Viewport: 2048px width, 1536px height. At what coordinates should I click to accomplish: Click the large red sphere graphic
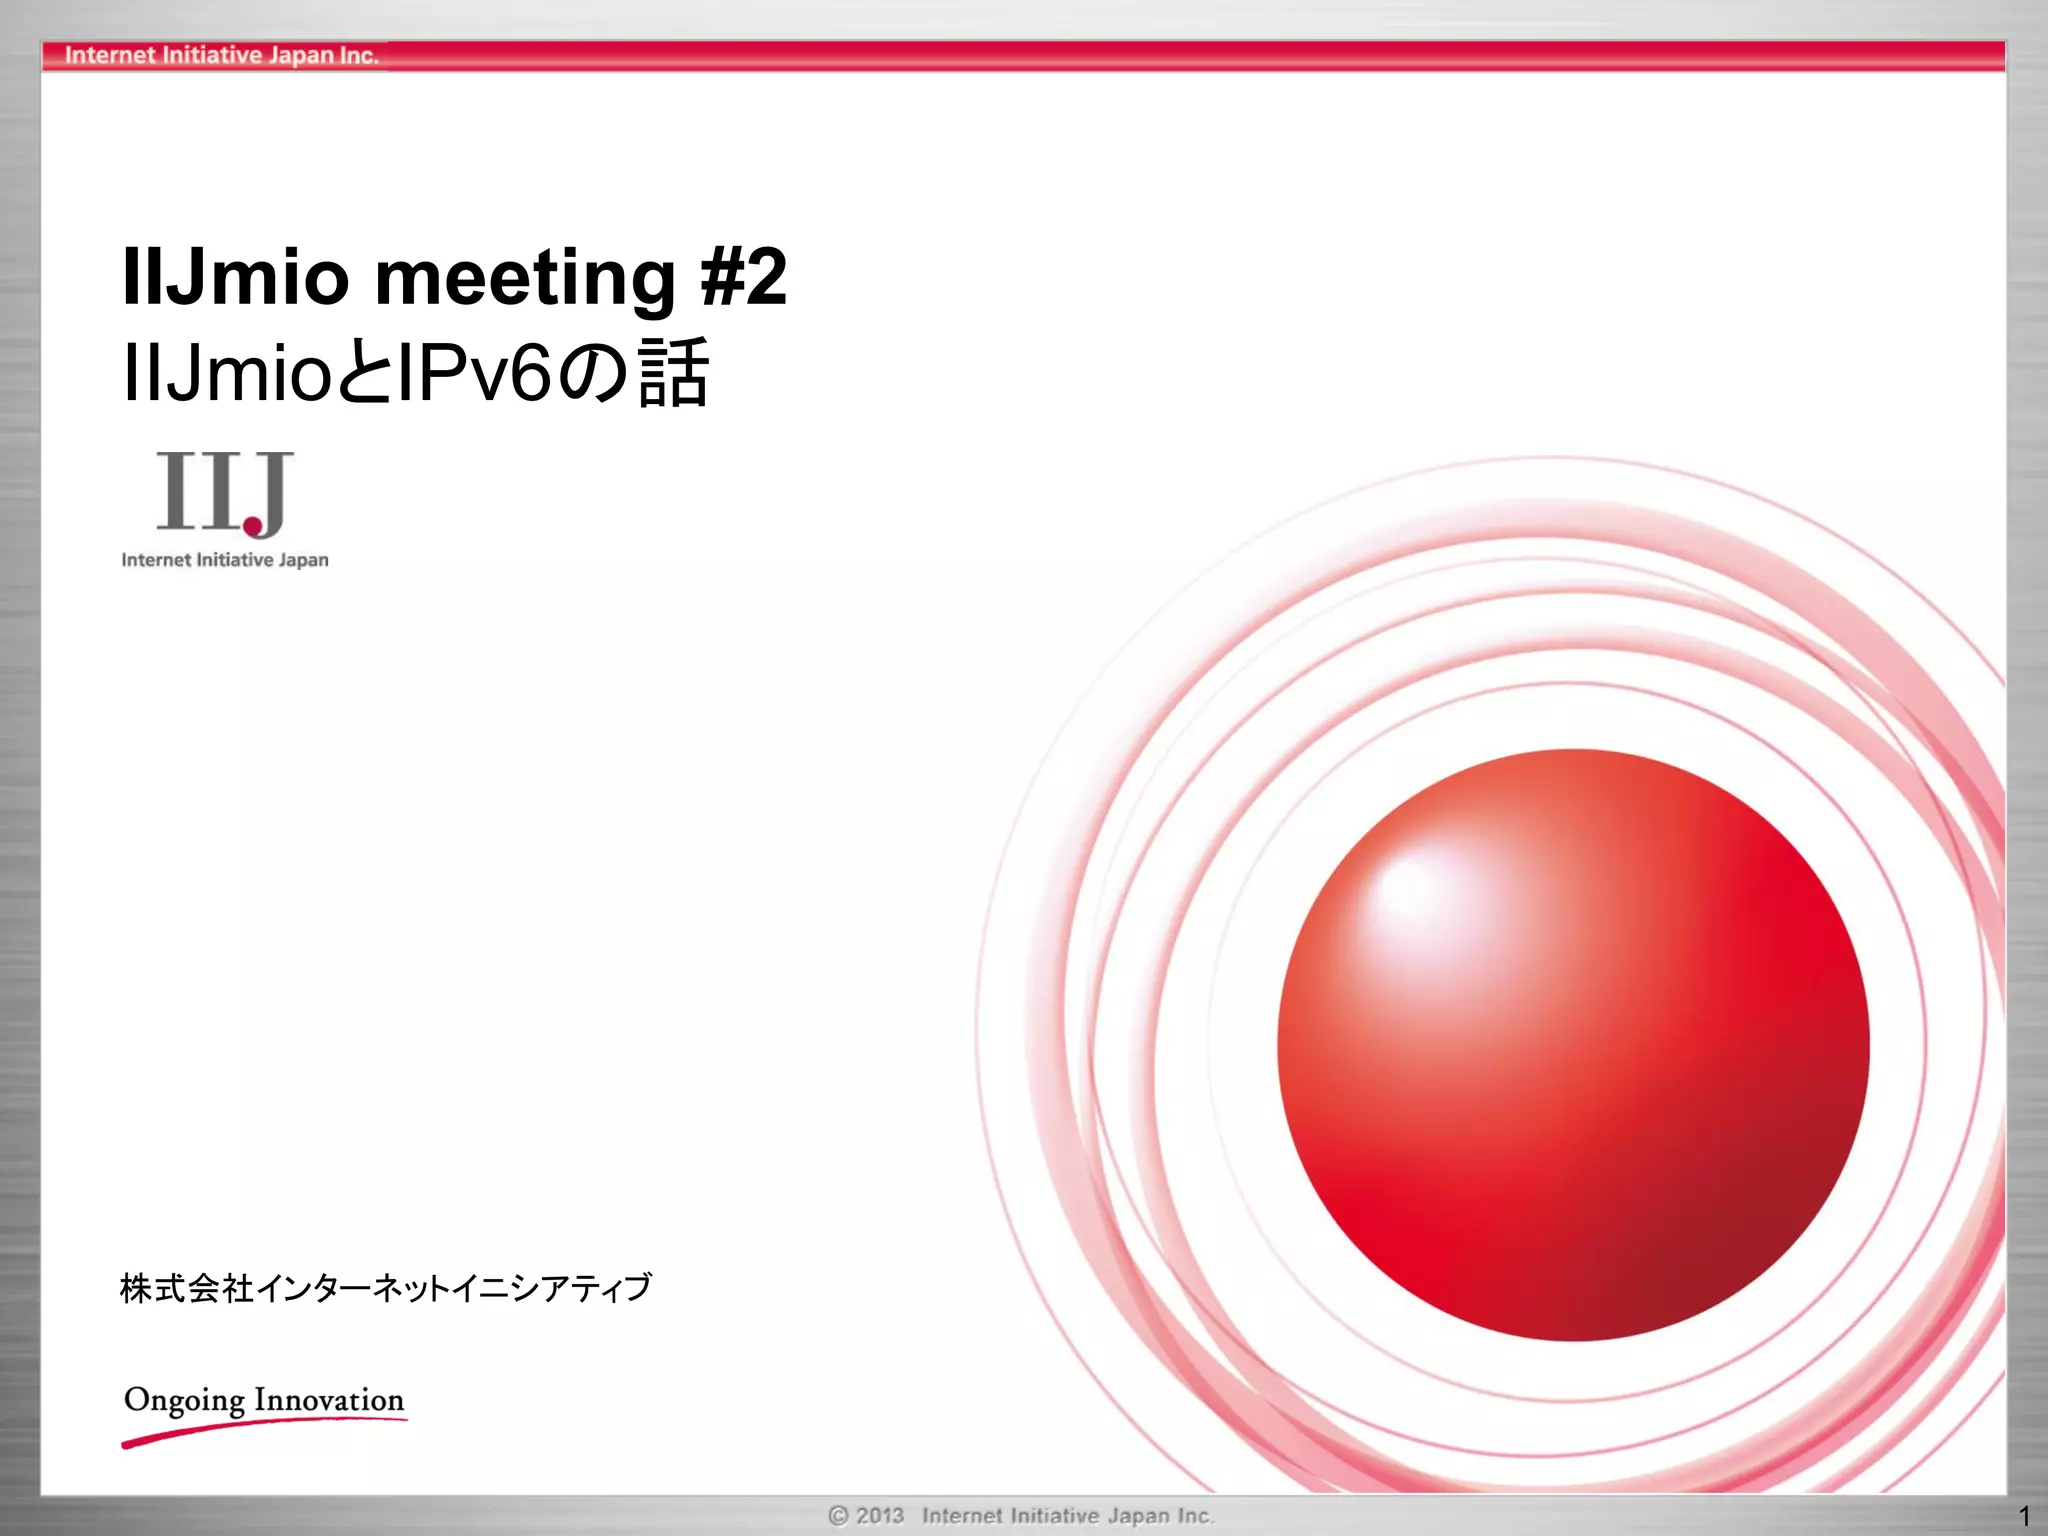click(x=1573, y=1045)
